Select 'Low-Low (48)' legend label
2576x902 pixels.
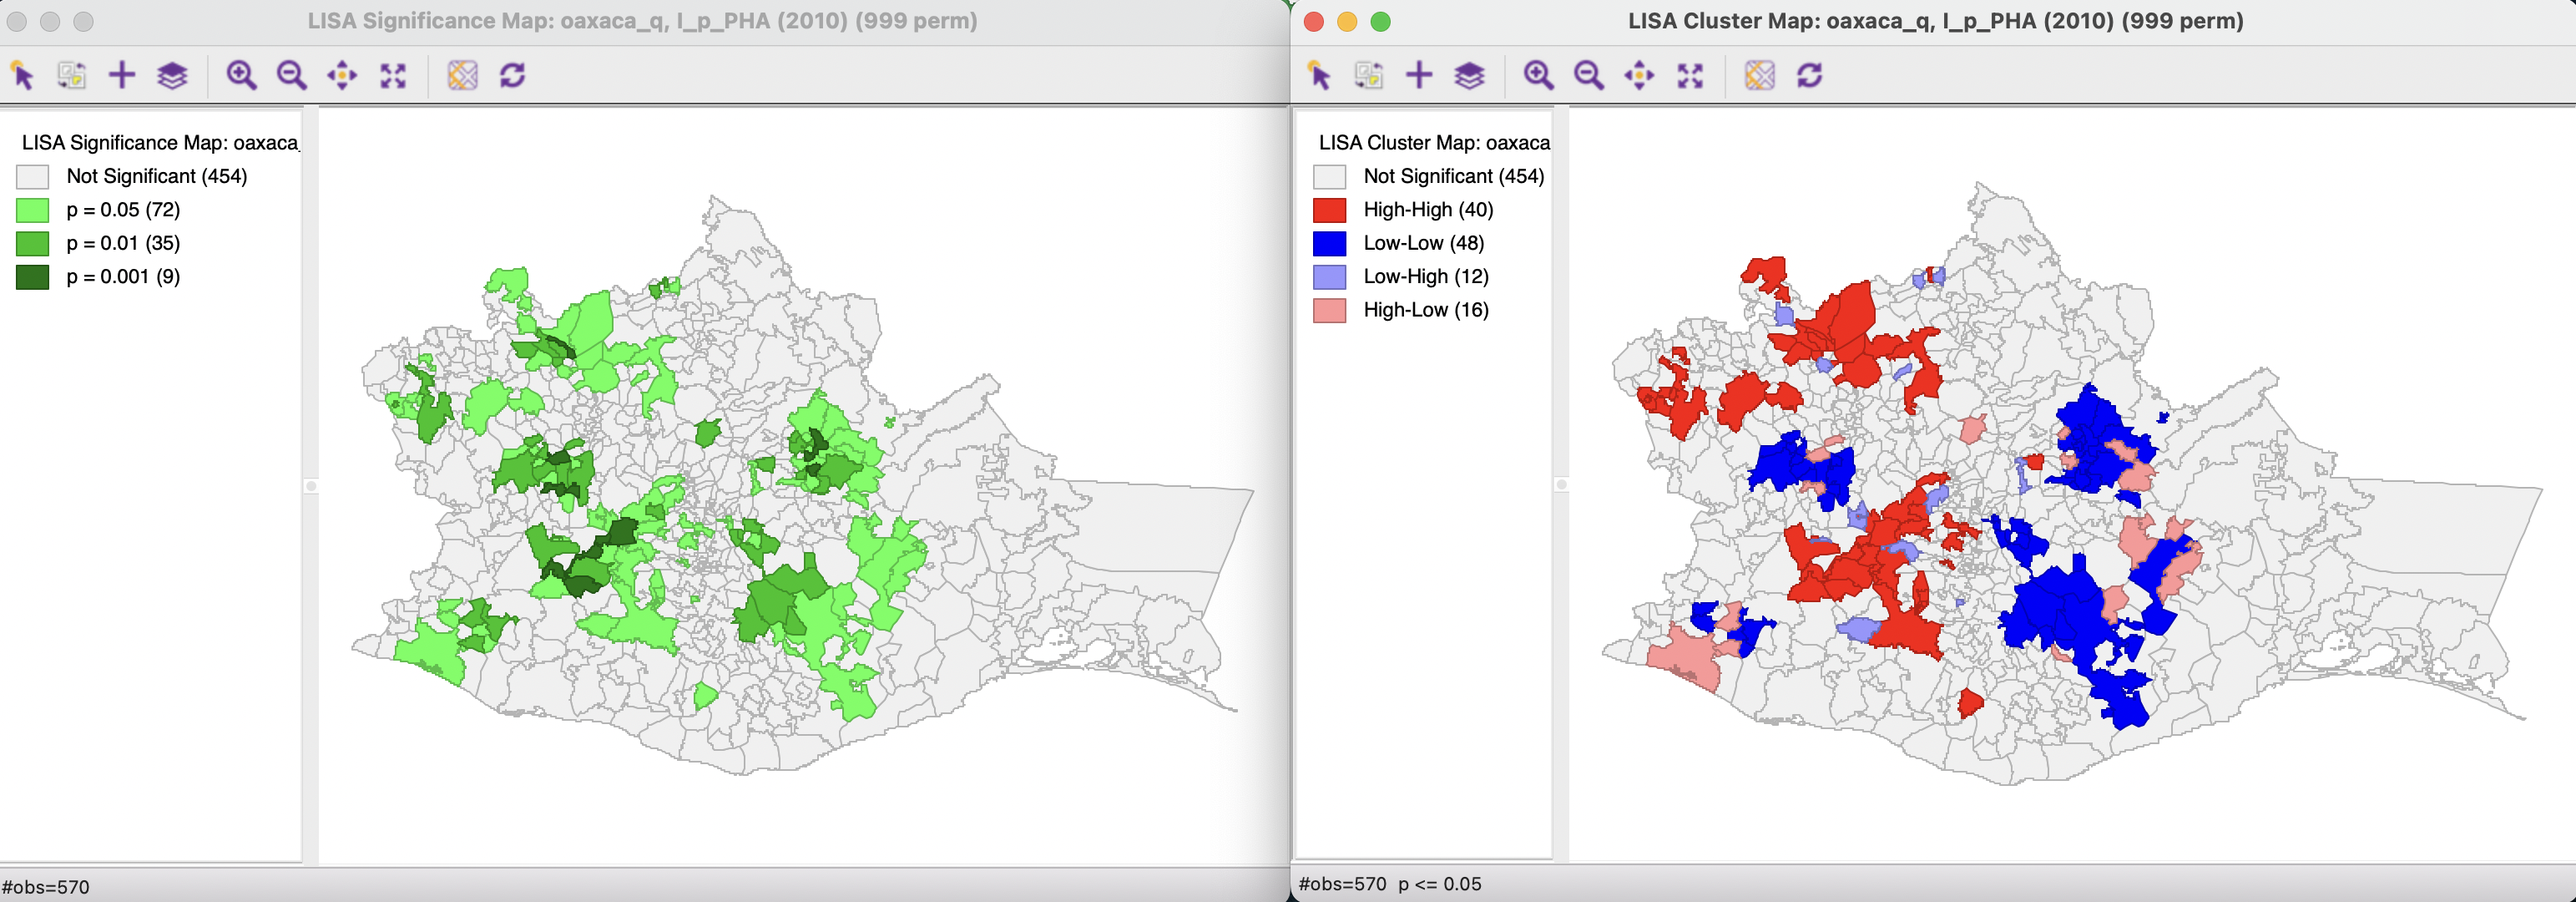point(1424,243)
